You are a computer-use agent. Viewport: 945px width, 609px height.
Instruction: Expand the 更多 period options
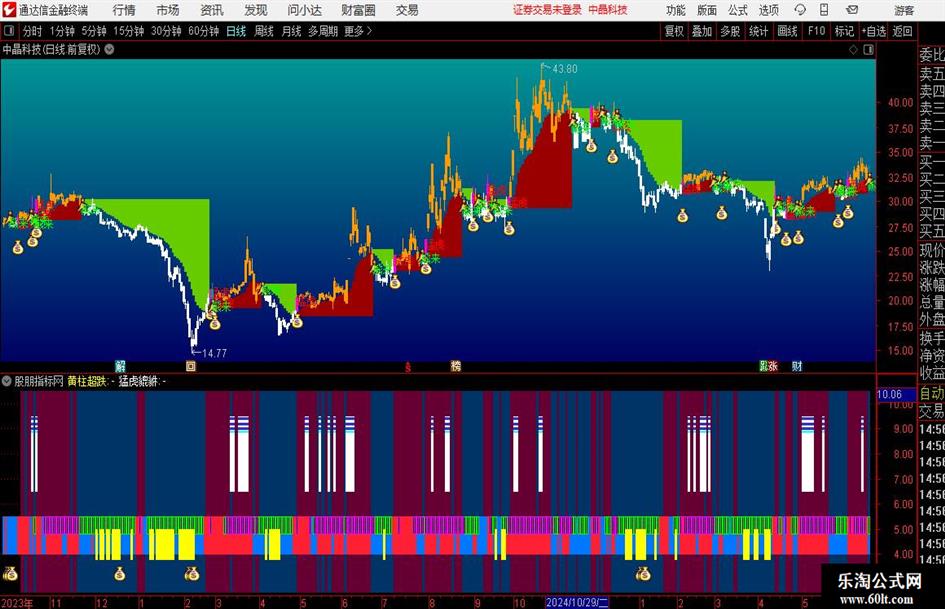point(358,31)
